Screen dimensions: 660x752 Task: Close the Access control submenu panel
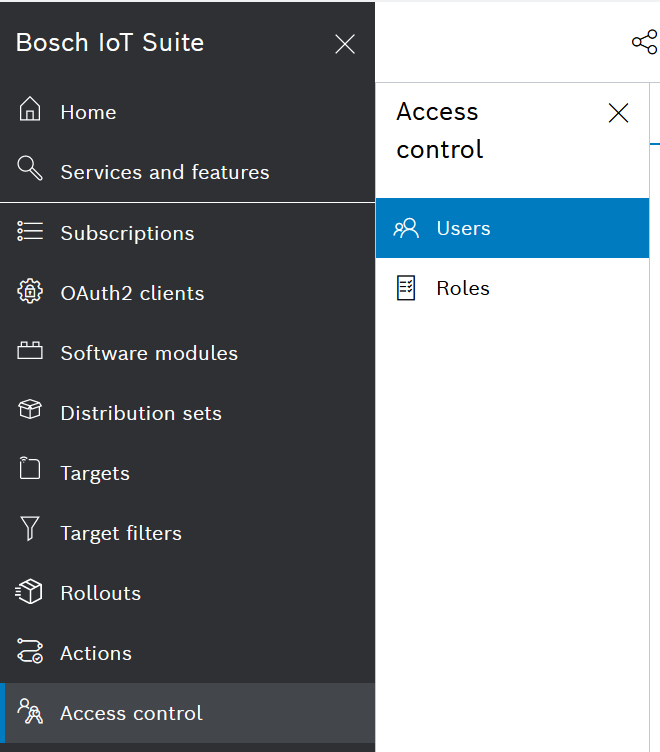[x=619, y=113]
